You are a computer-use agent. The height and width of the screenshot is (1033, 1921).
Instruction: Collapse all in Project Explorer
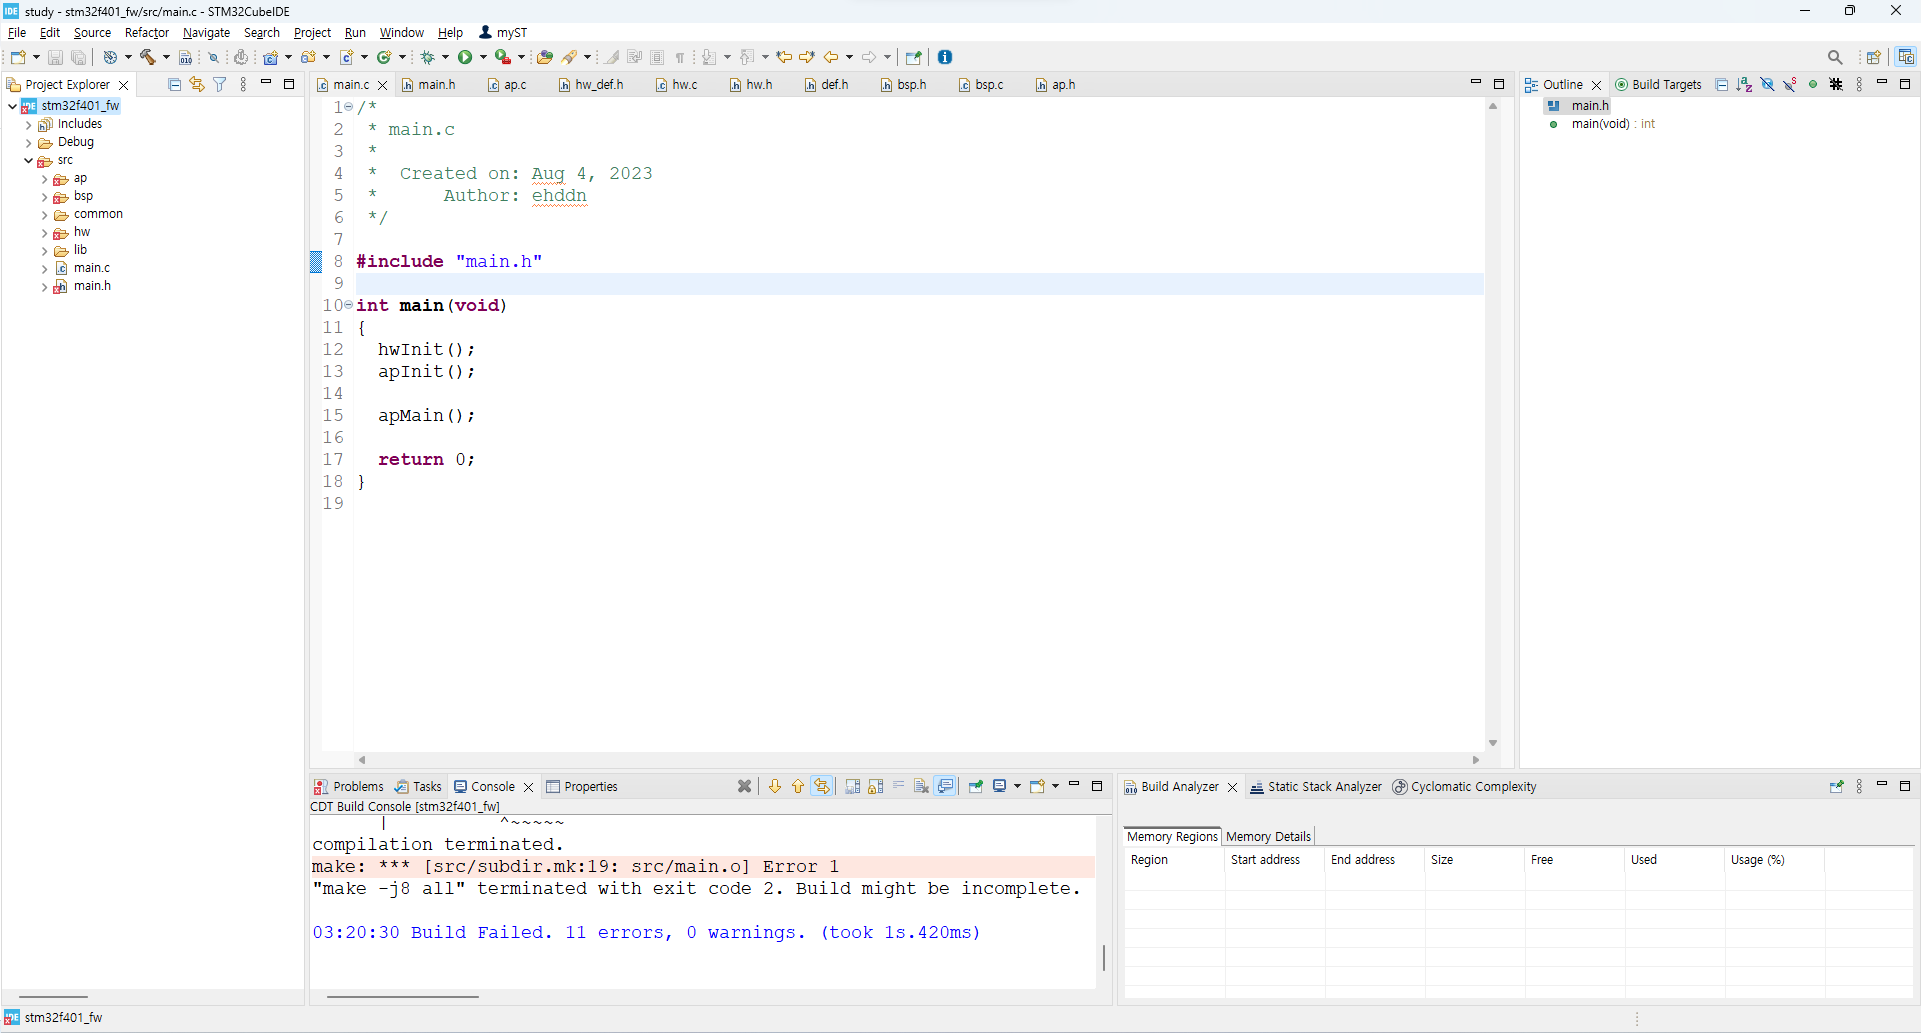click(x=175, y=85)
